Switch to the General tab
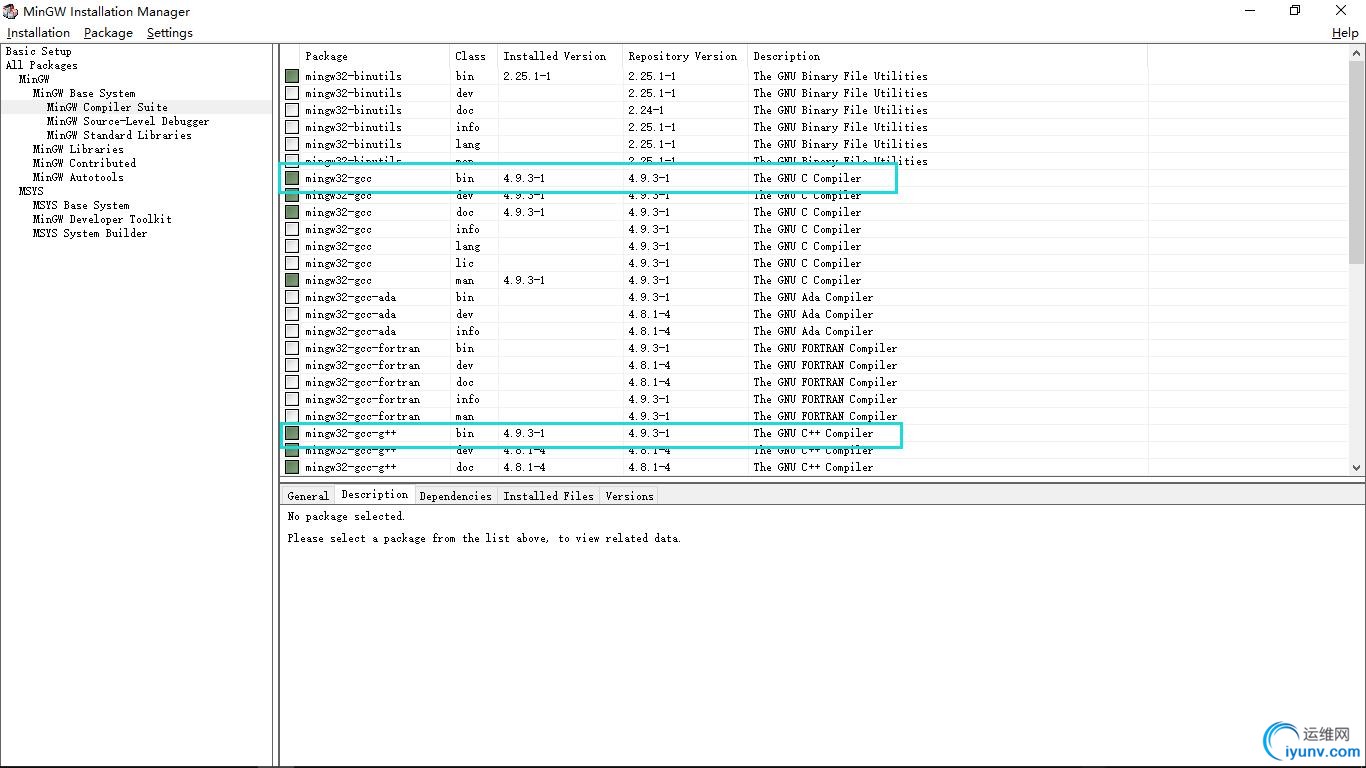 (x=308, y=496)
